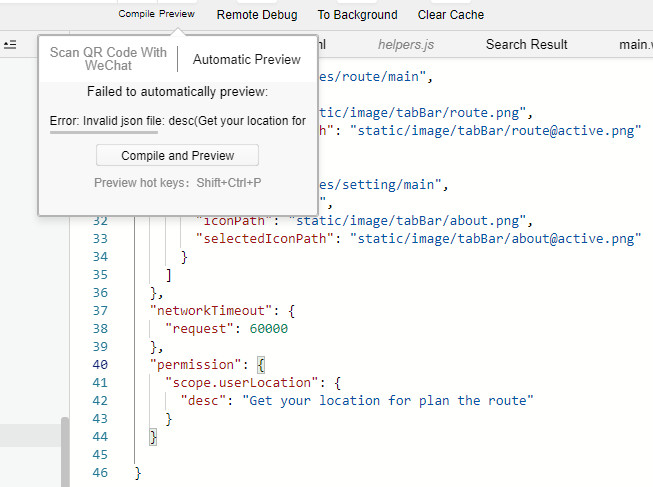Click the list icon left of the tabs
Image resolution: width=653 pixels, height=487 pixels.
click(x=10, y=44)
